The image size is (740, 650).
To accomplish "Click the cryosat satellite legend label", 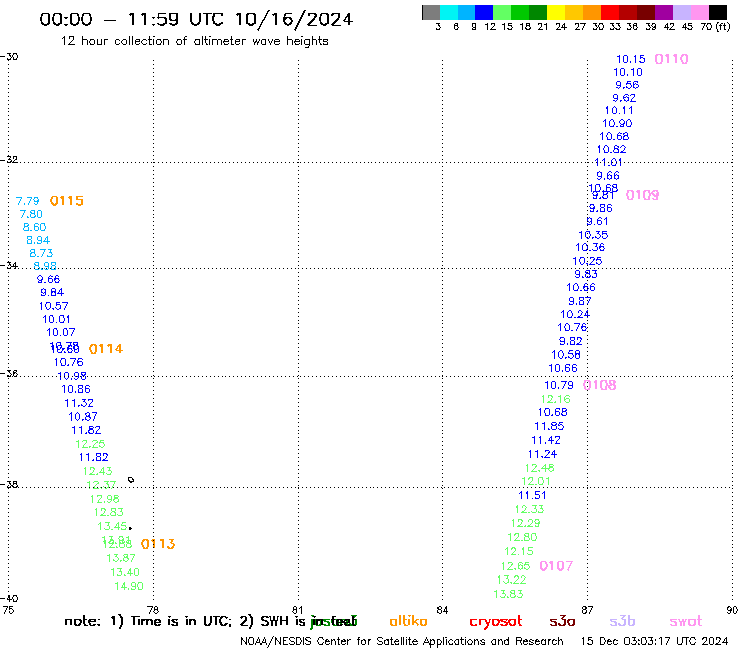I will (496, 621).
